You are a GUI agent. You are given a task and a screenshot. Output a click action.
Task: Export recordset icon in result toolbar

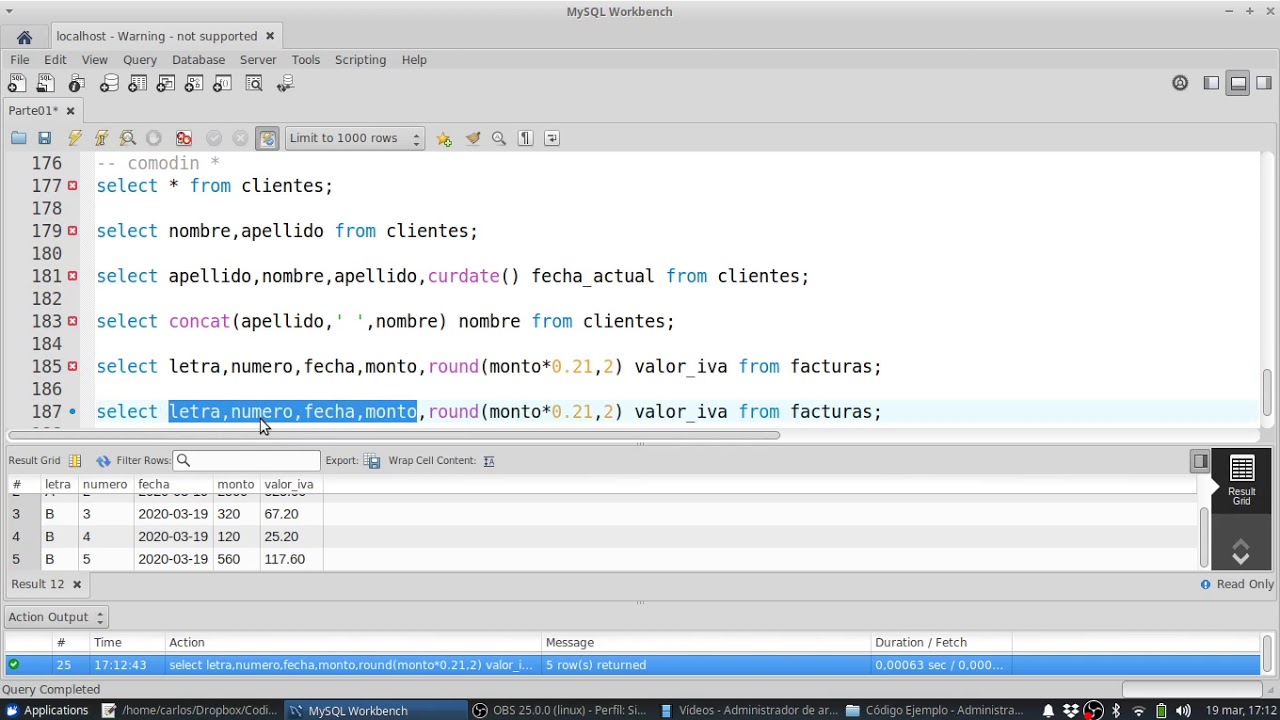coord(372,461)
